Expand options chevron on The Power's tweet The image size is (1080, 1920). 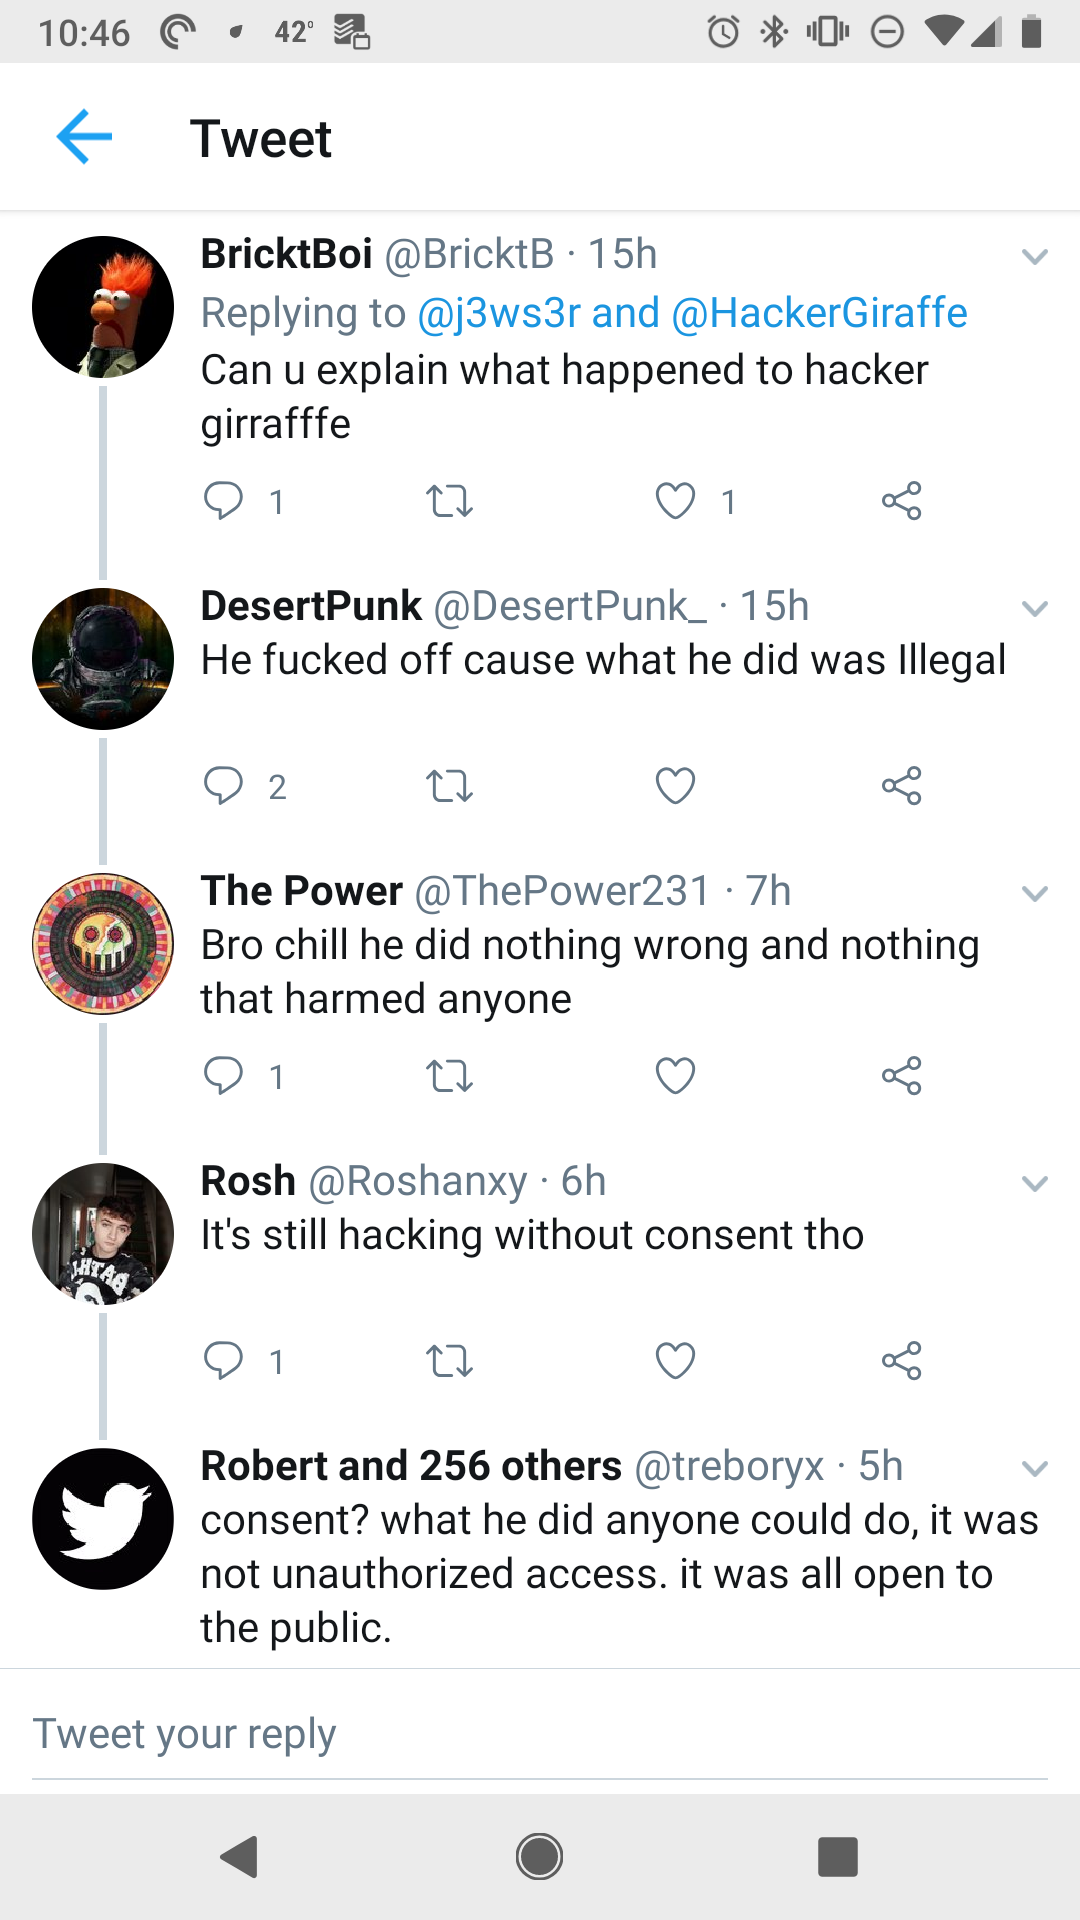point(1035,893)
